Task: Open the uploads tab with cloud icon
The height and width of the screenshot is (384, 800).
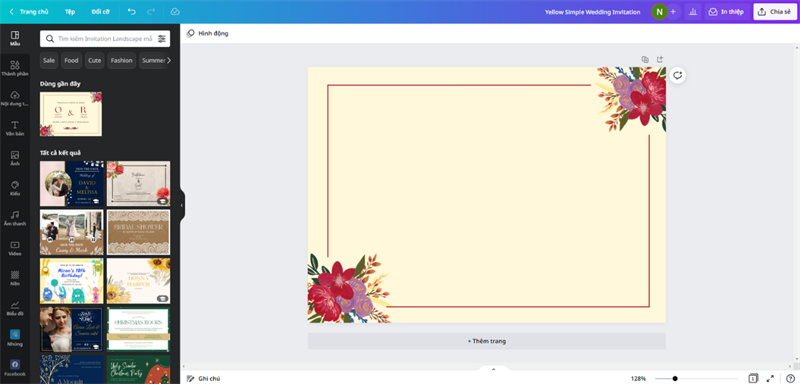Action: pos(15,98)
